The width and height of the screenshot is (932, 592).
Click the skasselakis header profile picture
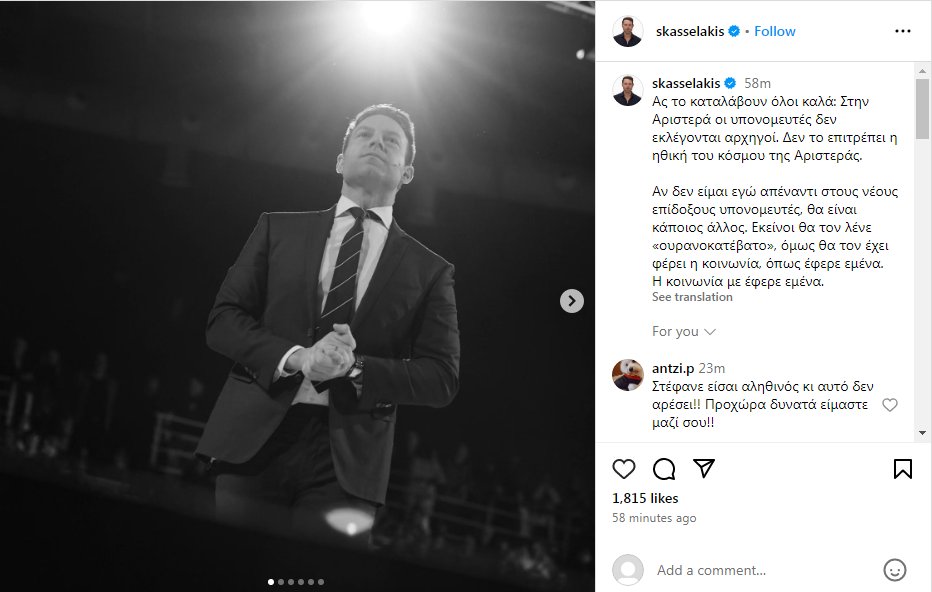[628, 31]
